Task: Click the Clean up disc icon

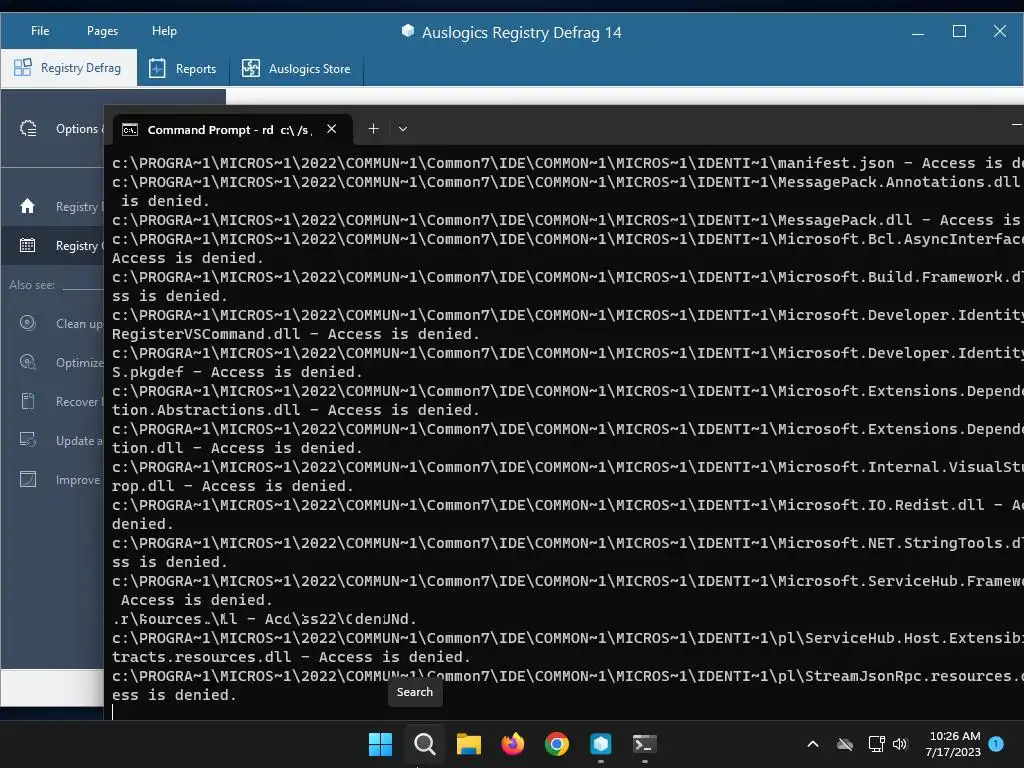Action: [27, 323]
